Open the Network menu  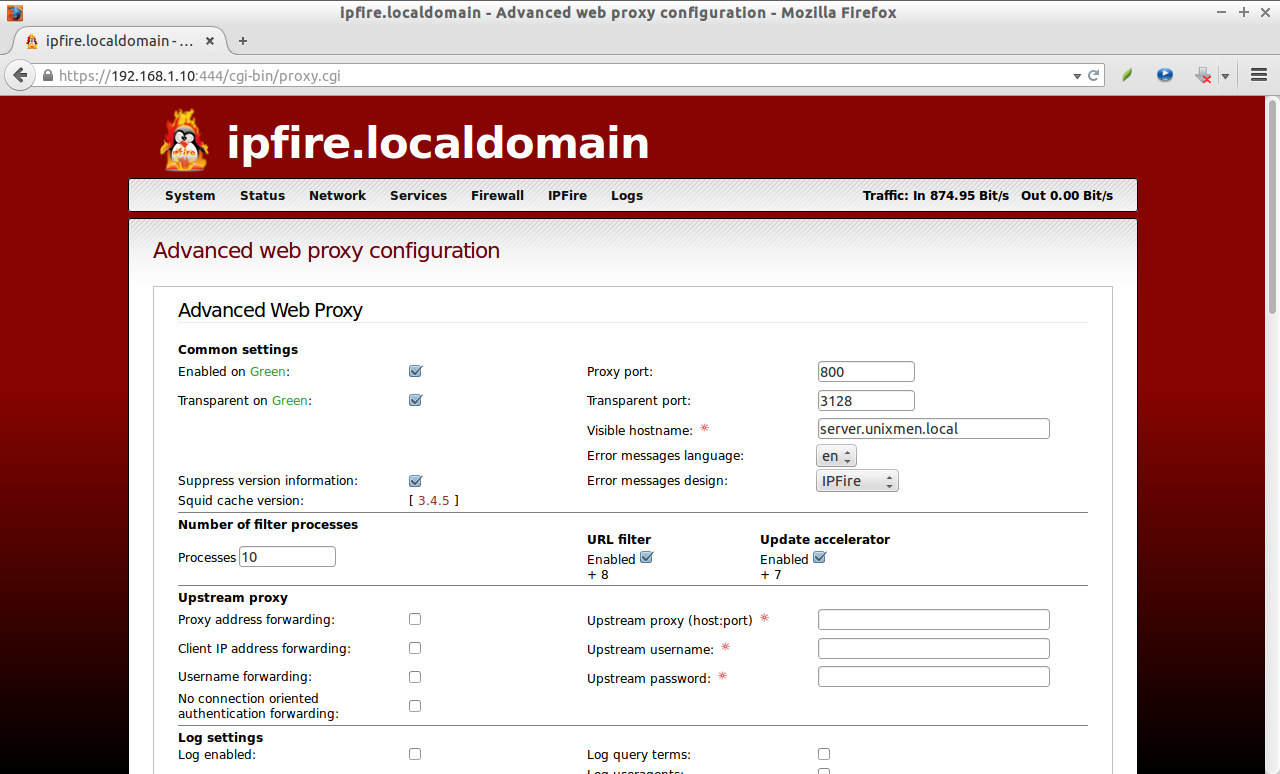click(337, 196)
